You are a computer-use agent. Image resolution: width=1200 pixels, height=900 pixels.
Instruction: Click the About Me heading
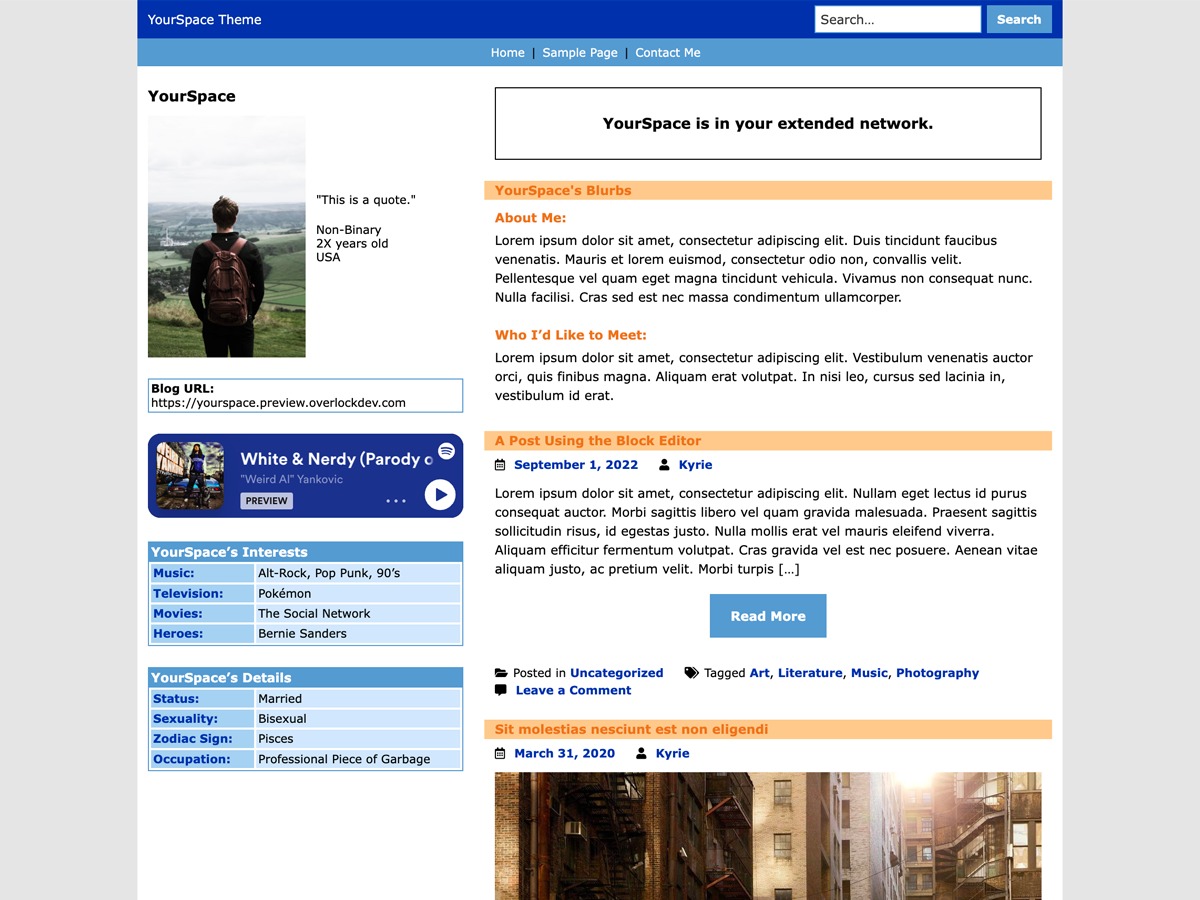[x=530, y=218]
